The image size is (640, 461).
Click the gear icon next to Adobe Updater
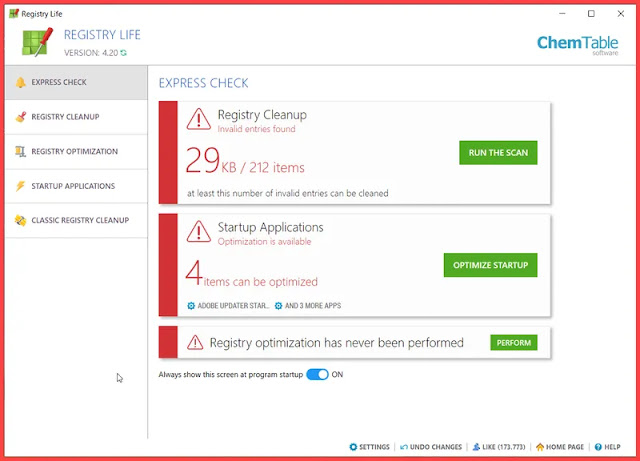point(191,305)
